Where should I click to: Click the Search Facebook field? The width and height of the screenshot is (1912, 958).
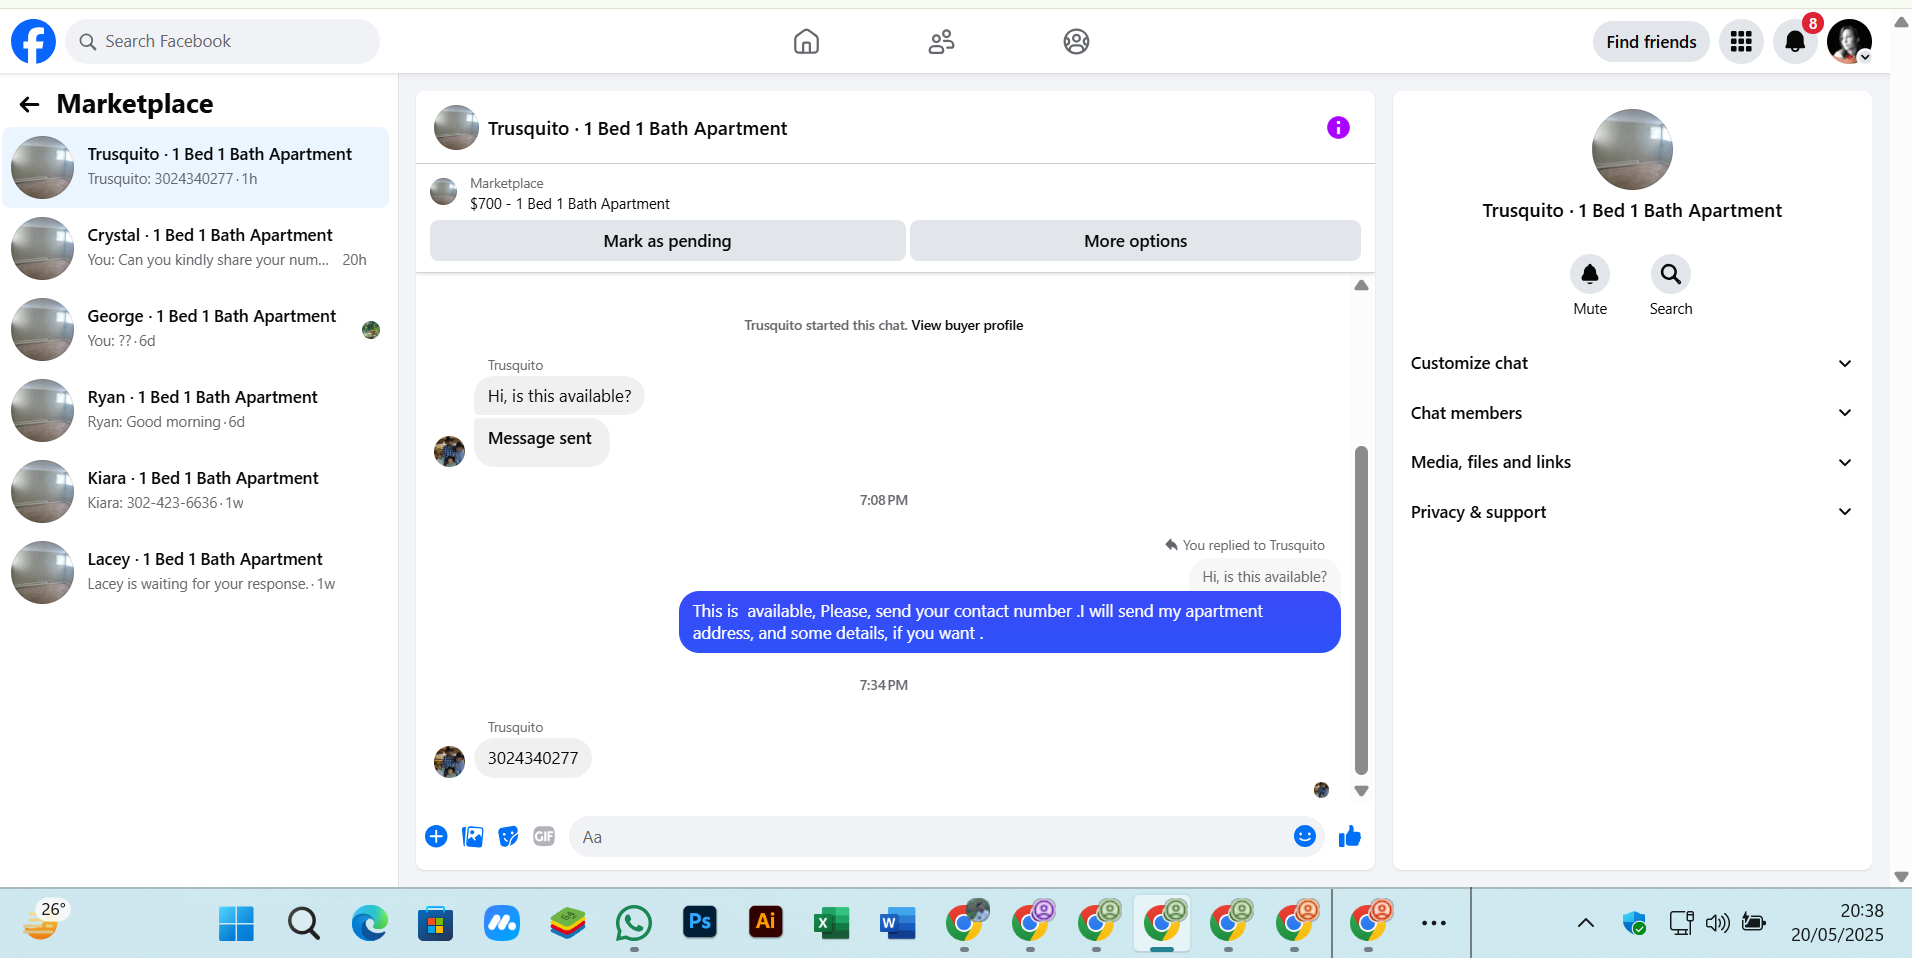pos(223,41)
